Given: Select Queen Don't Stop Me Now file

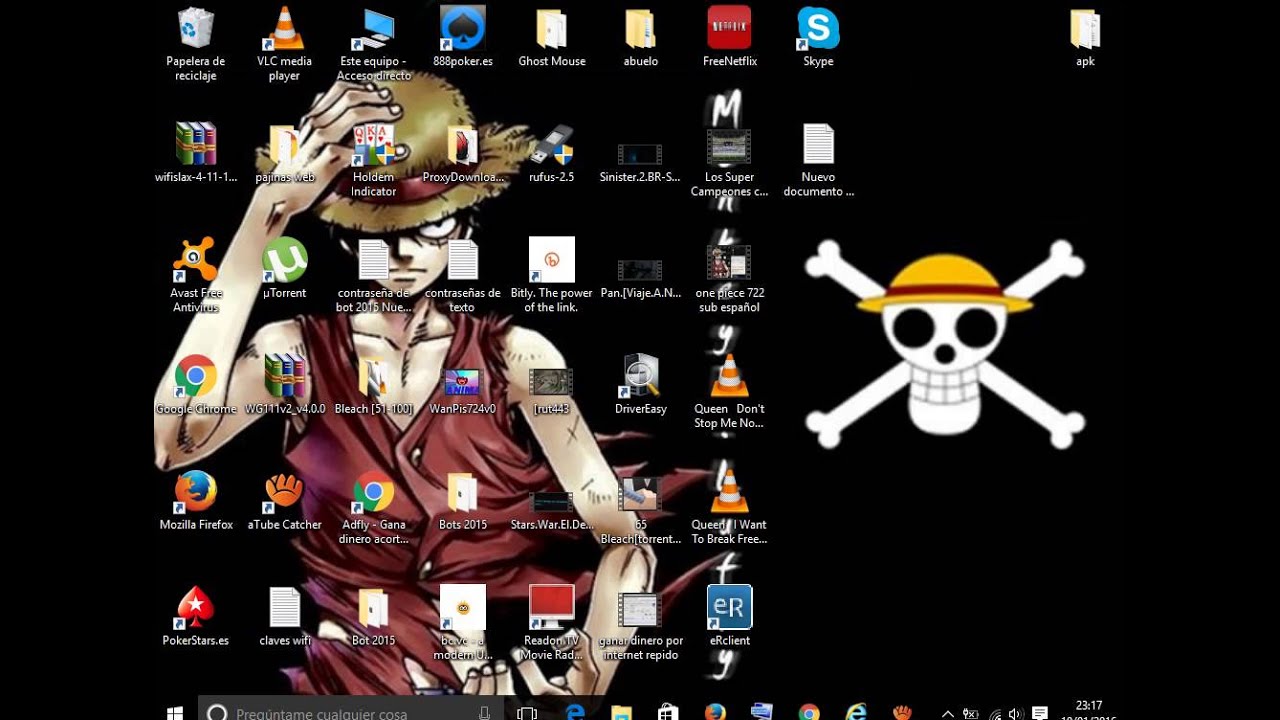Looking at the screenshot, I should click(x=729, y=392).
